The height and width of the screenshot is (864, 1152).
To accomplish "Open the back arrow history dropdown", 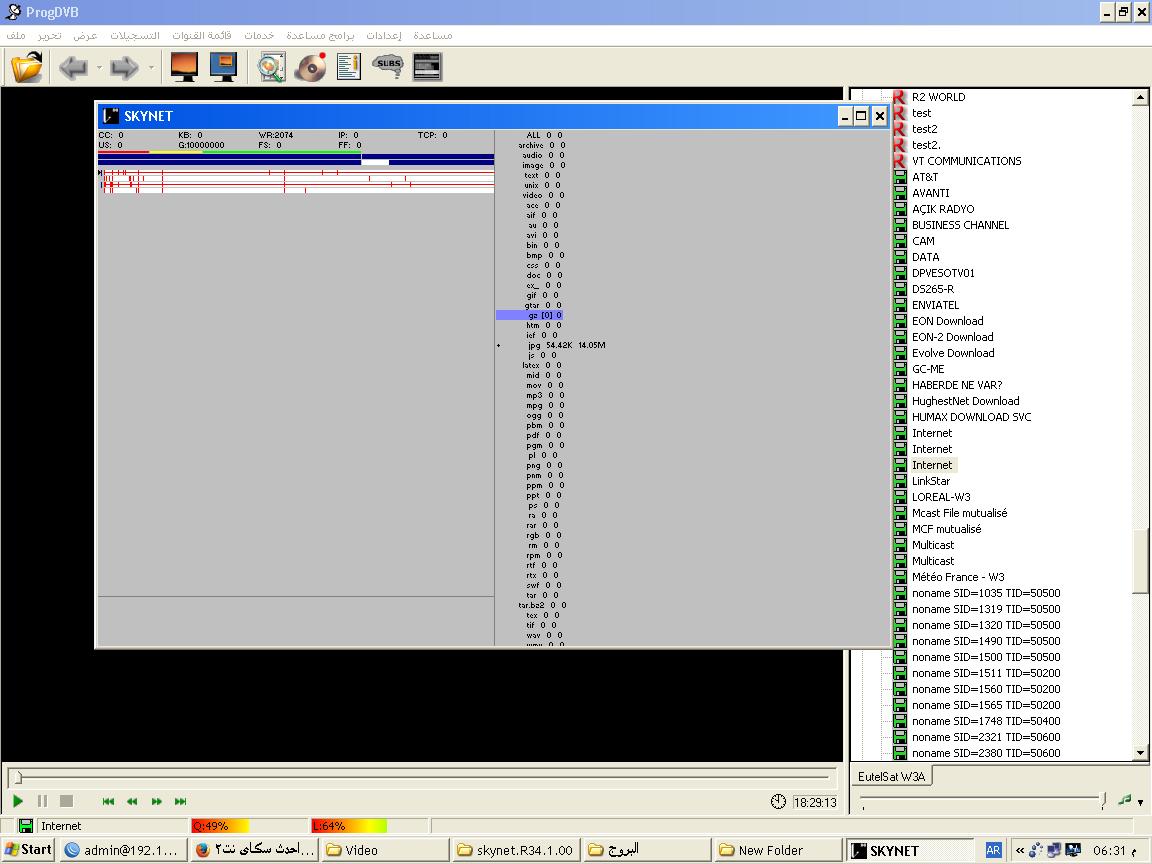I will point(99,68).
